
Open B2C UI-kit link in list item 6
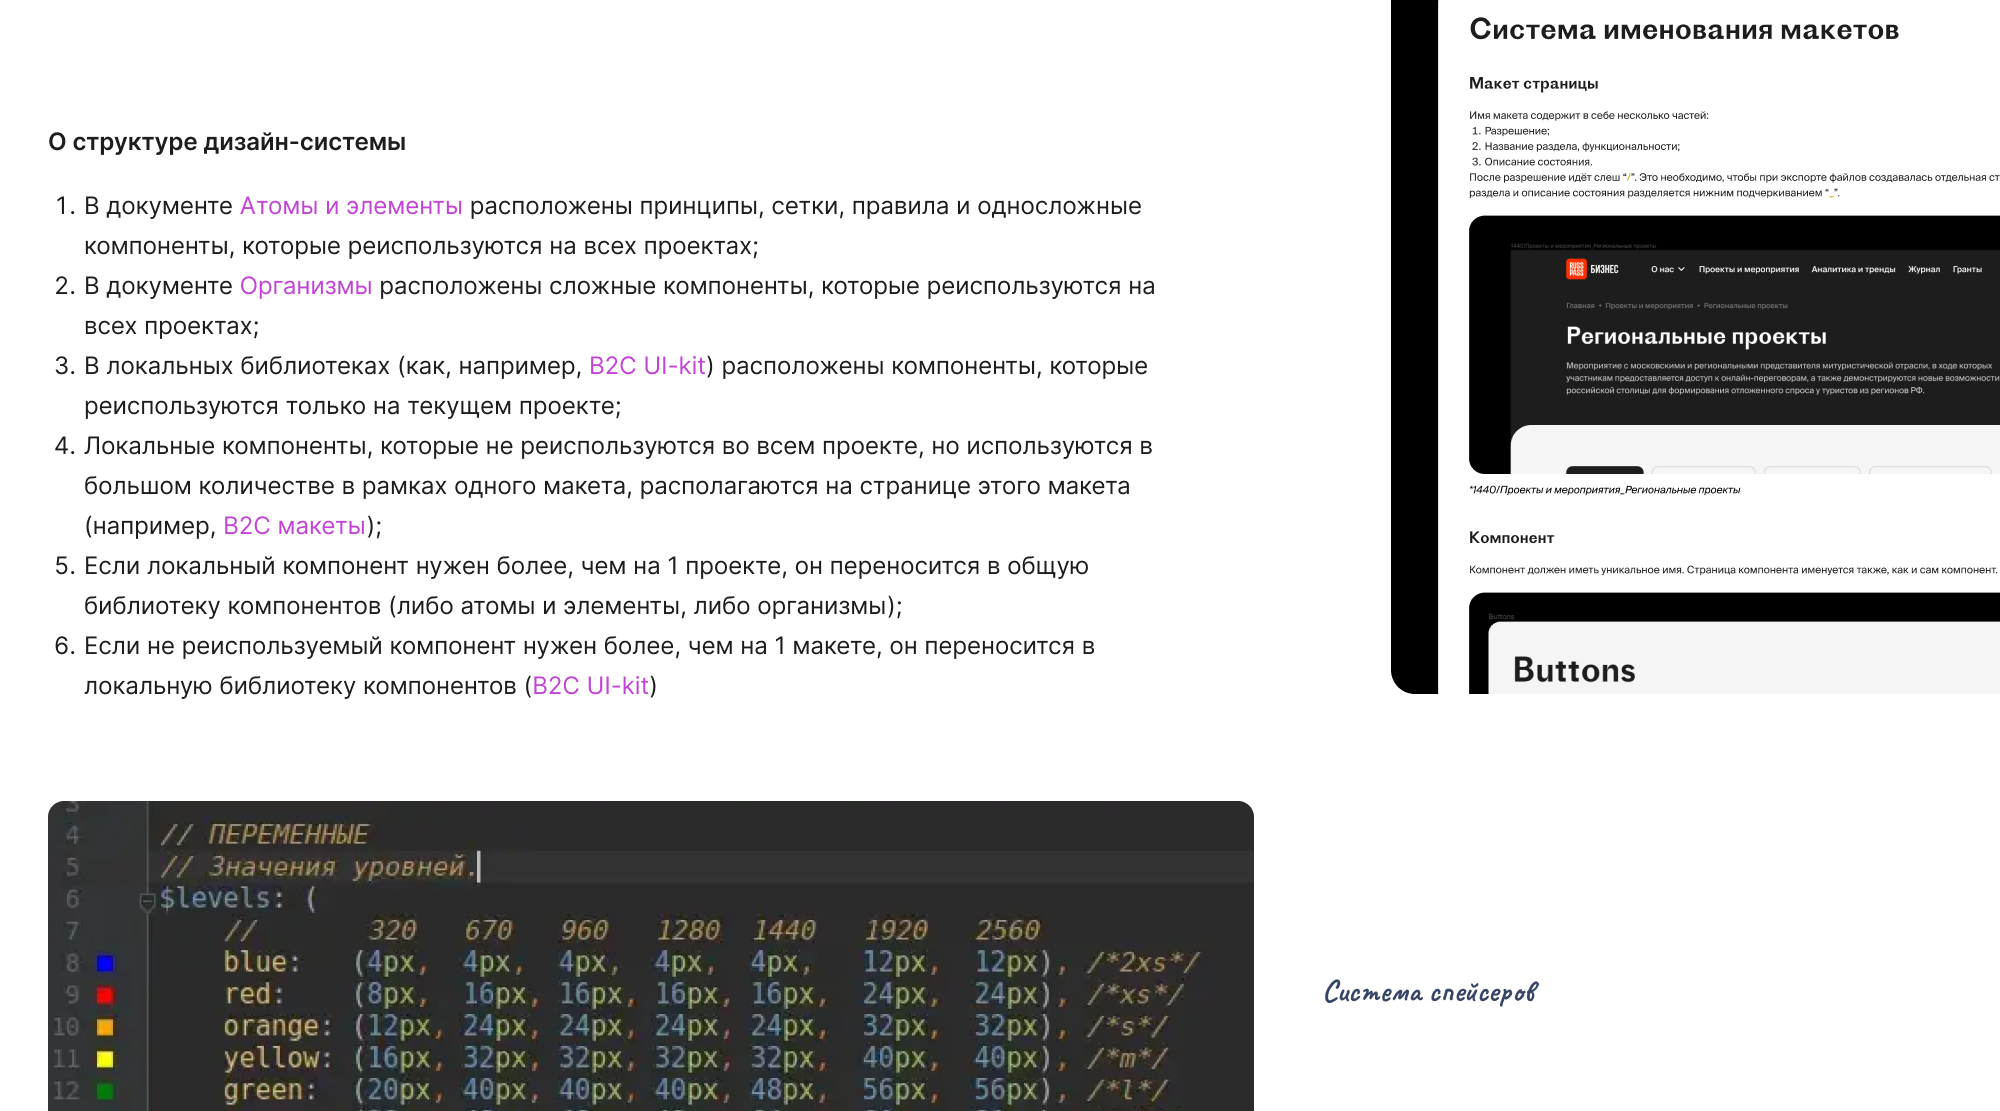(x=590, y=686)
